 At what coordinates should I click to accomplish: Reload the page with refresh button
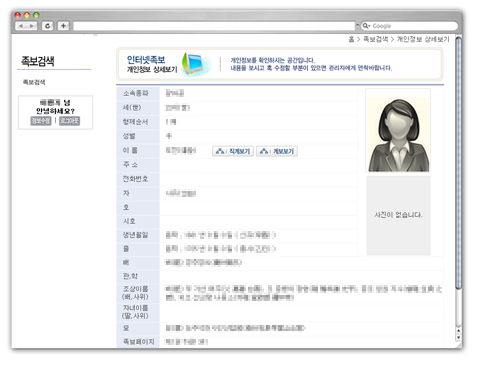[48, 26]
